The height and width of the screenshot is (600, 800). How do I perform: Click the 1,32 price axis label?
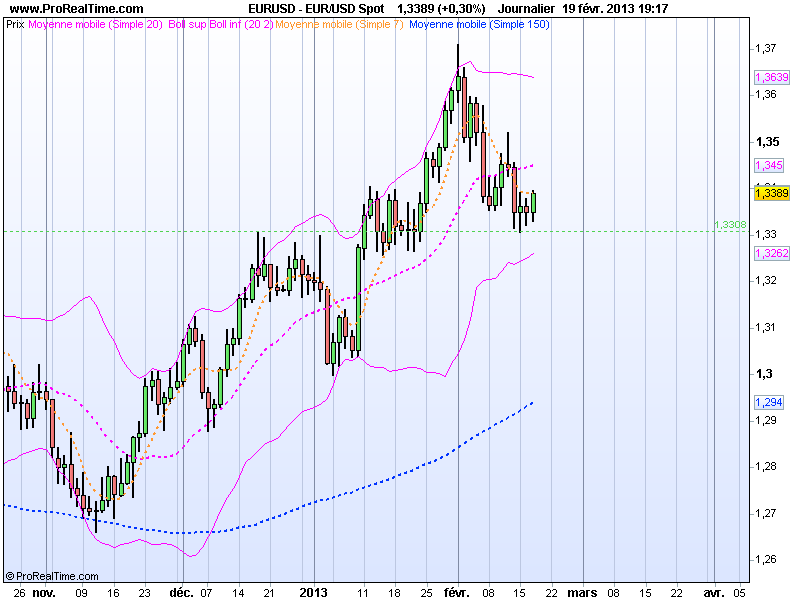click(766, 280)
